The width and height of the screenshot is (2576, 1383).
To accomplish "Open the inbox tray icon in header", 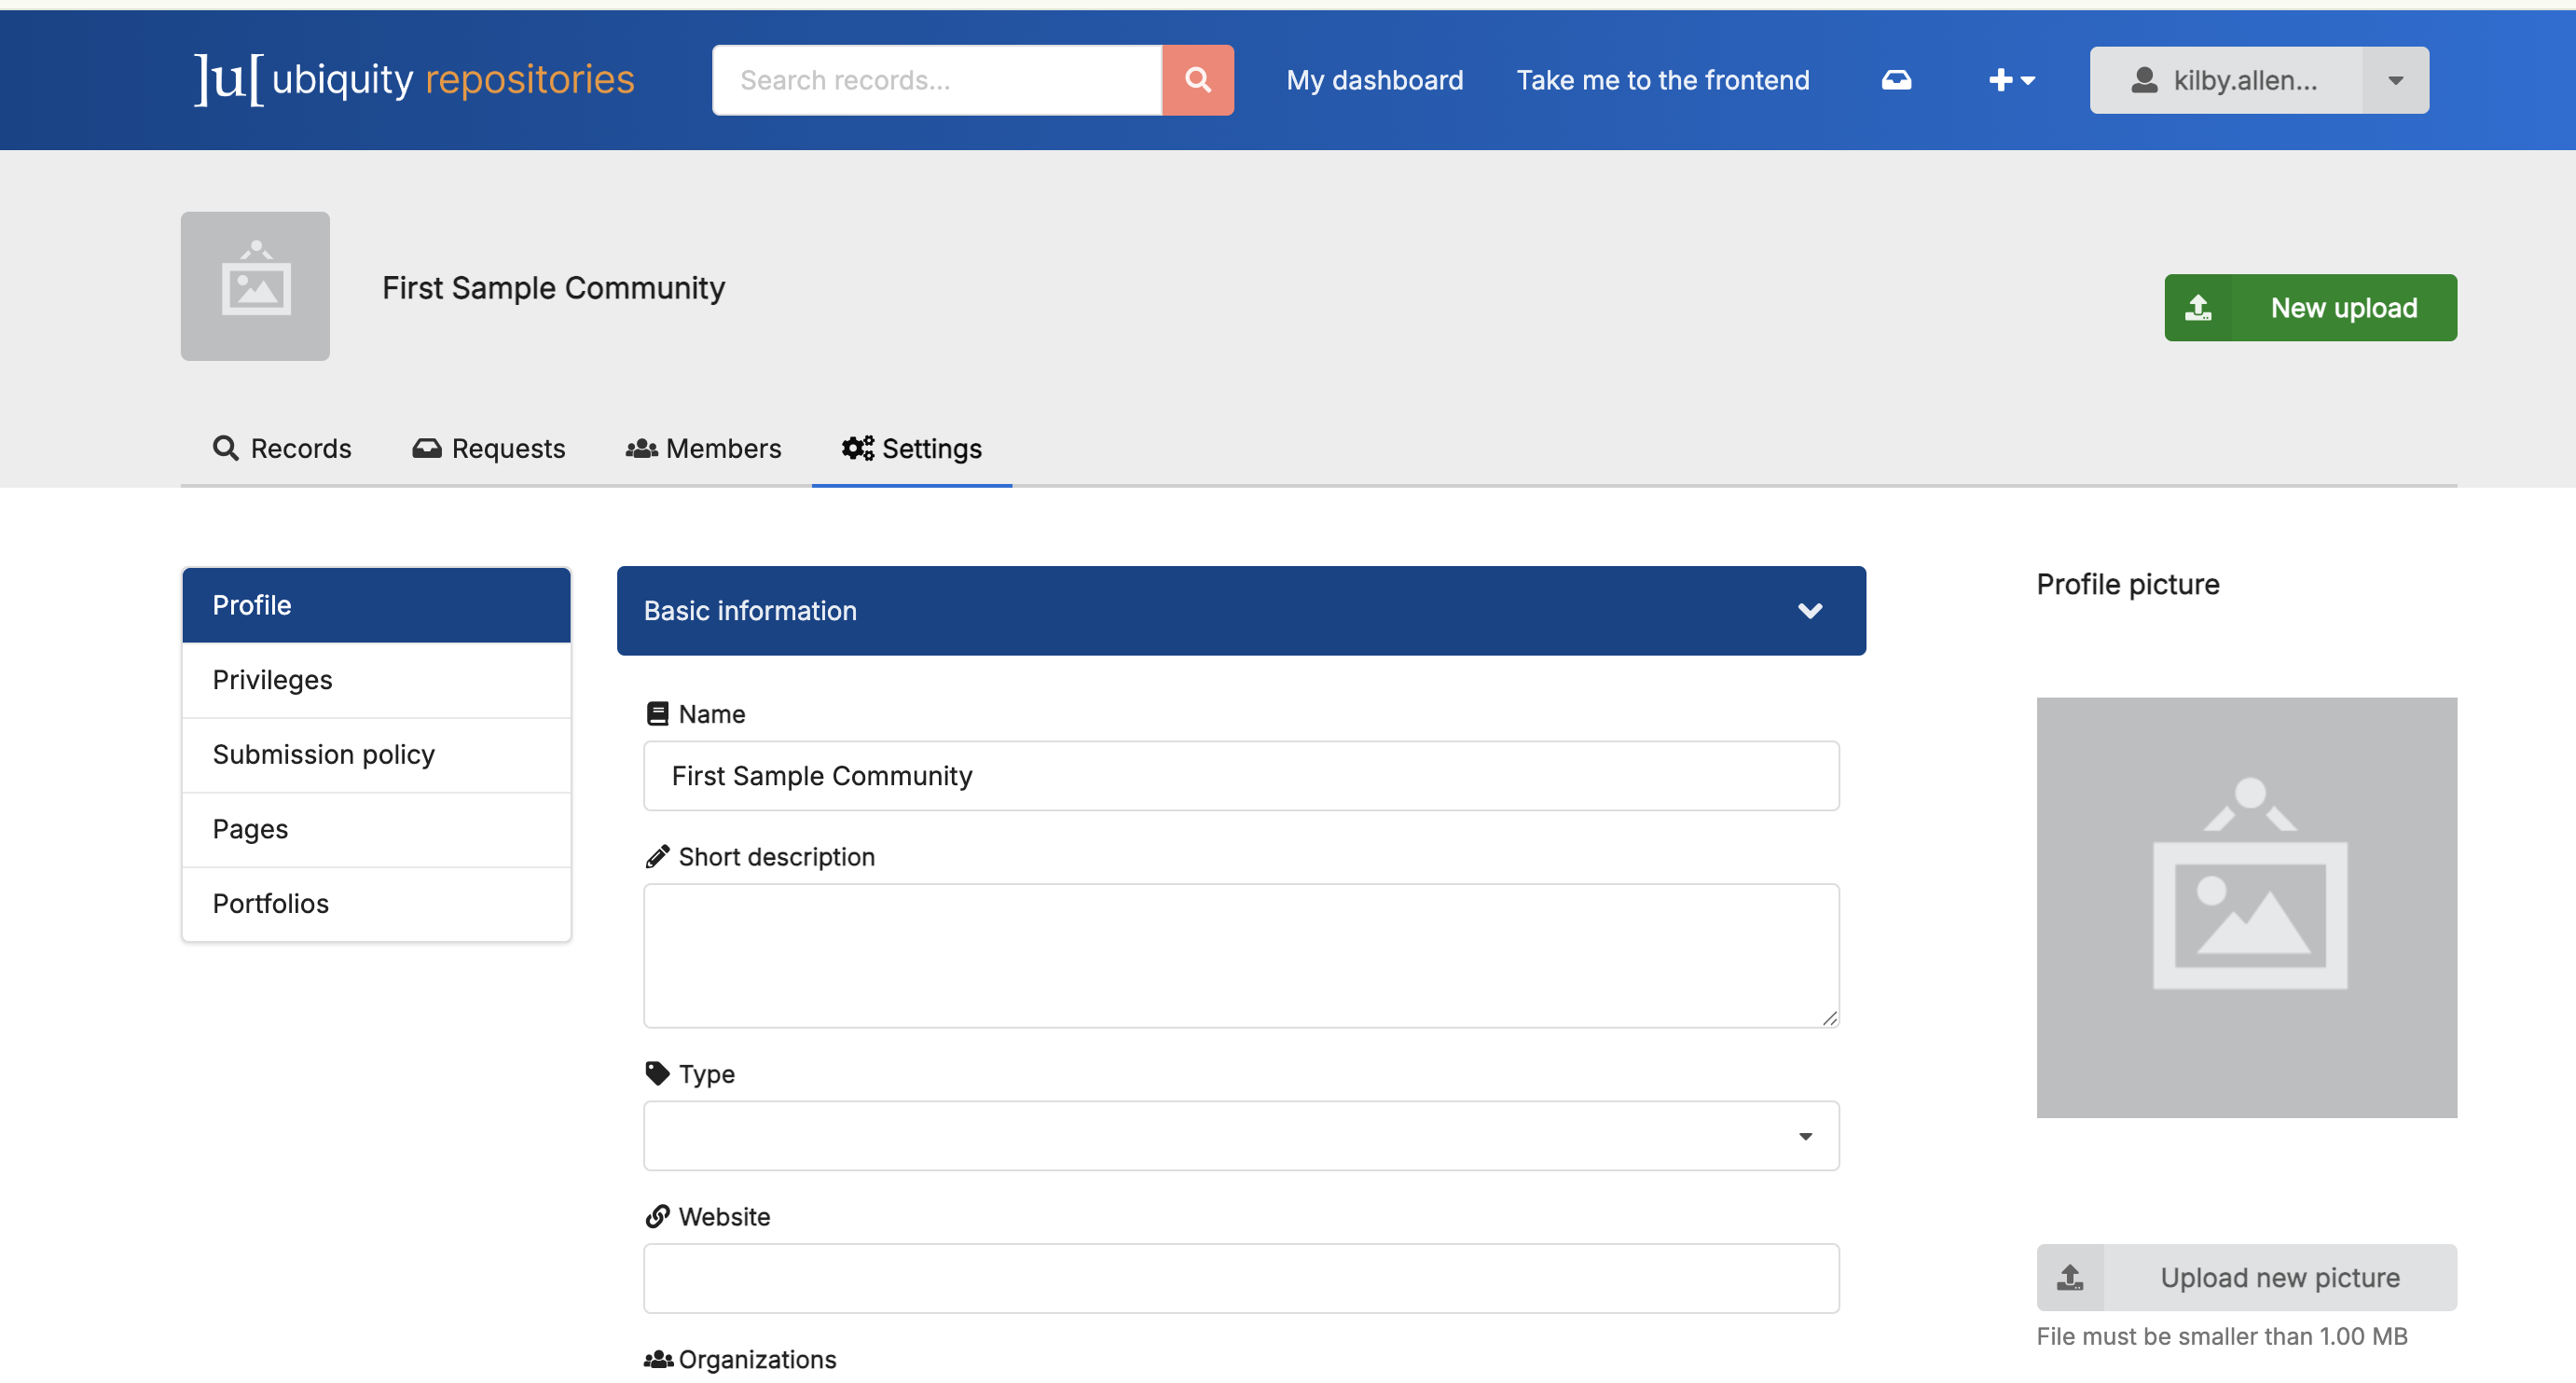I will coord(1896,80).
